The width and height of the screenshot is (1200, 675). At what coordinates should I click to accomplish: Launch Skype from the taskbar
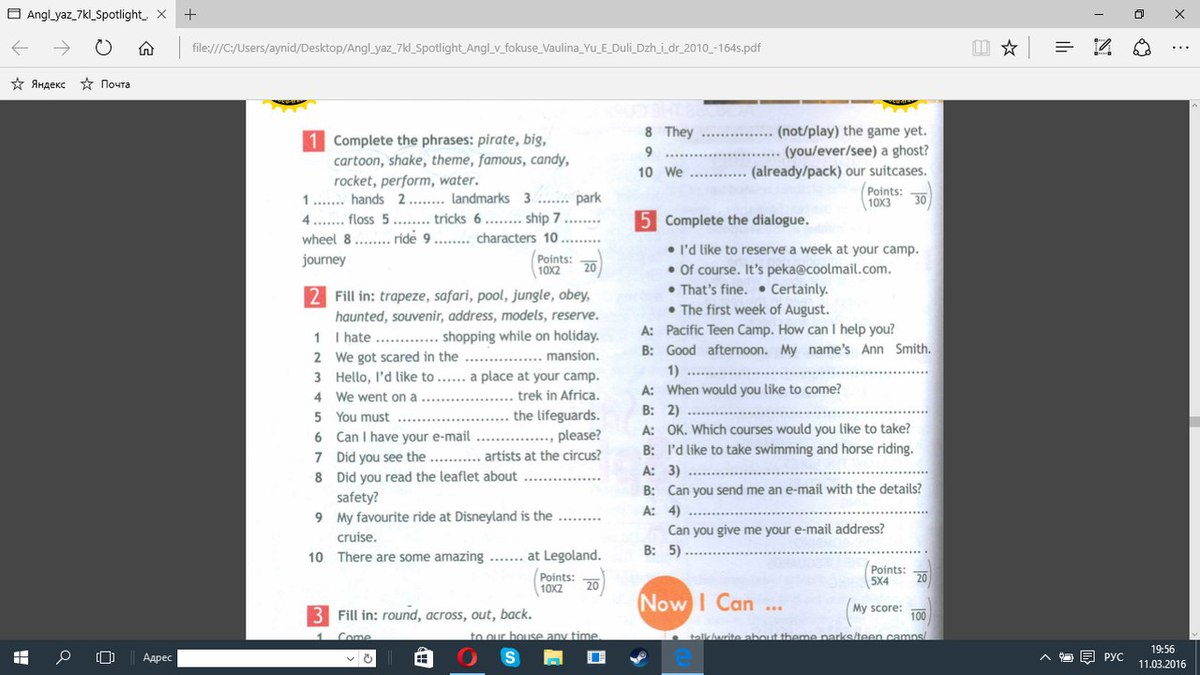click(x=510, y=657)
